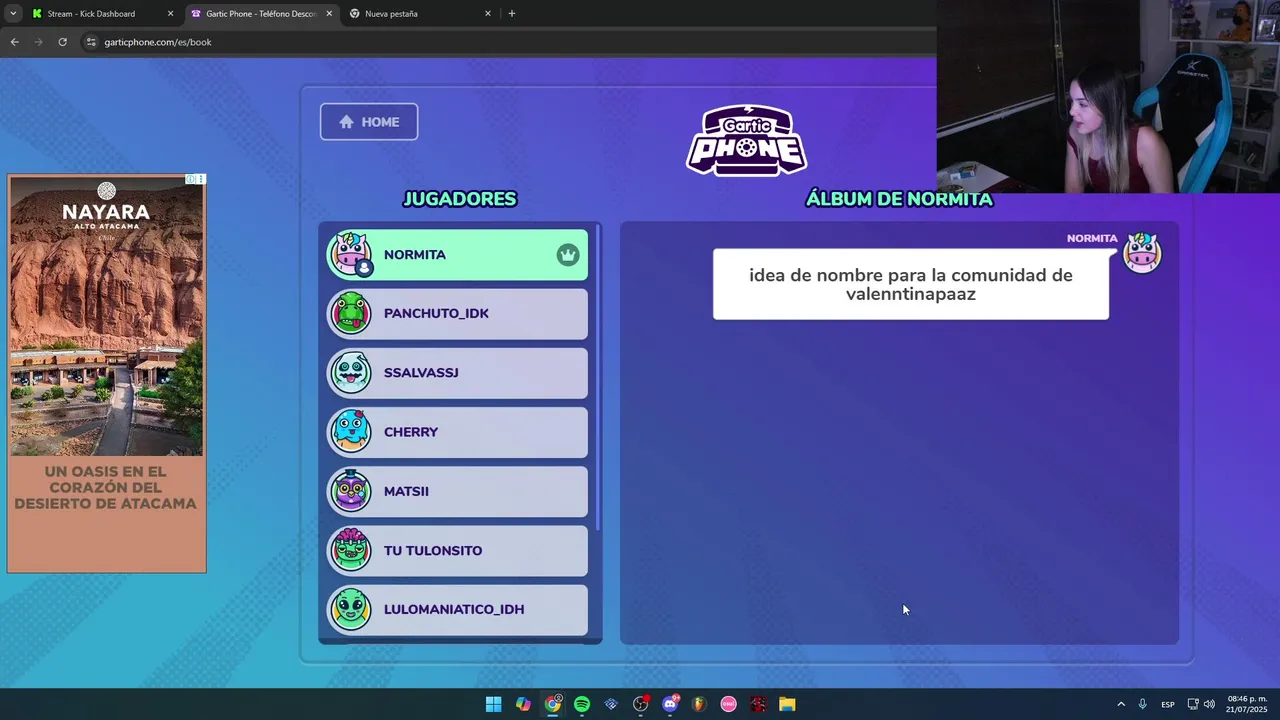Select player LULOMANIATICO_IDH

pyautogui.click(x=458, y=610)
